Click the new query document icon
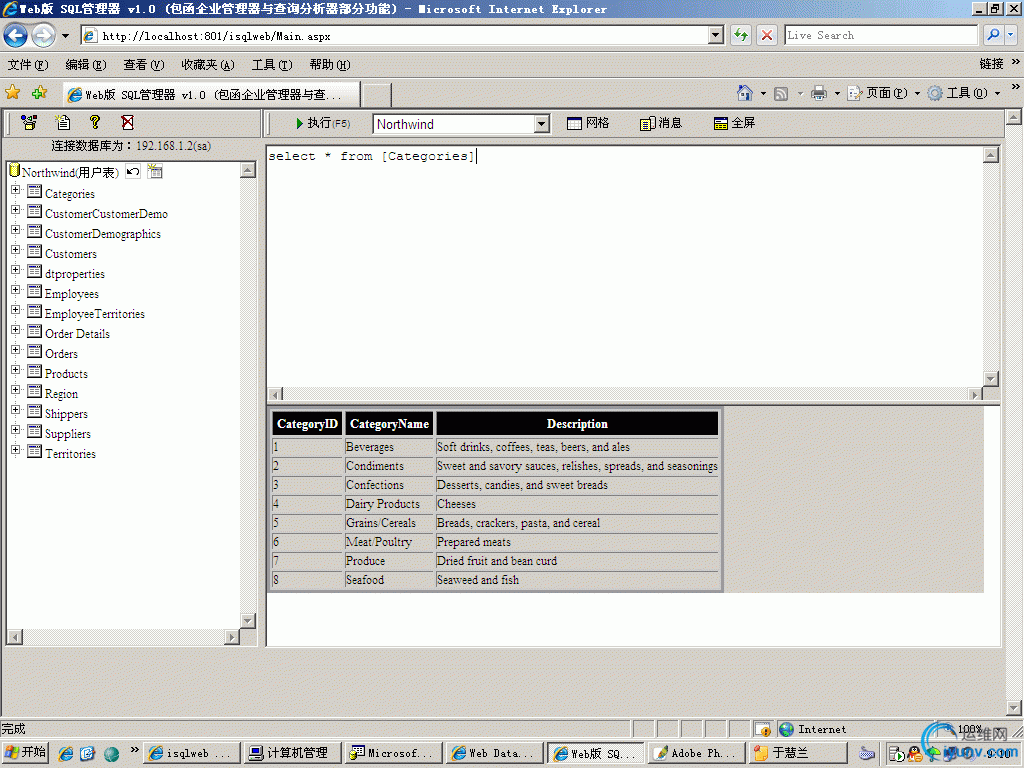 coord(63,122)
